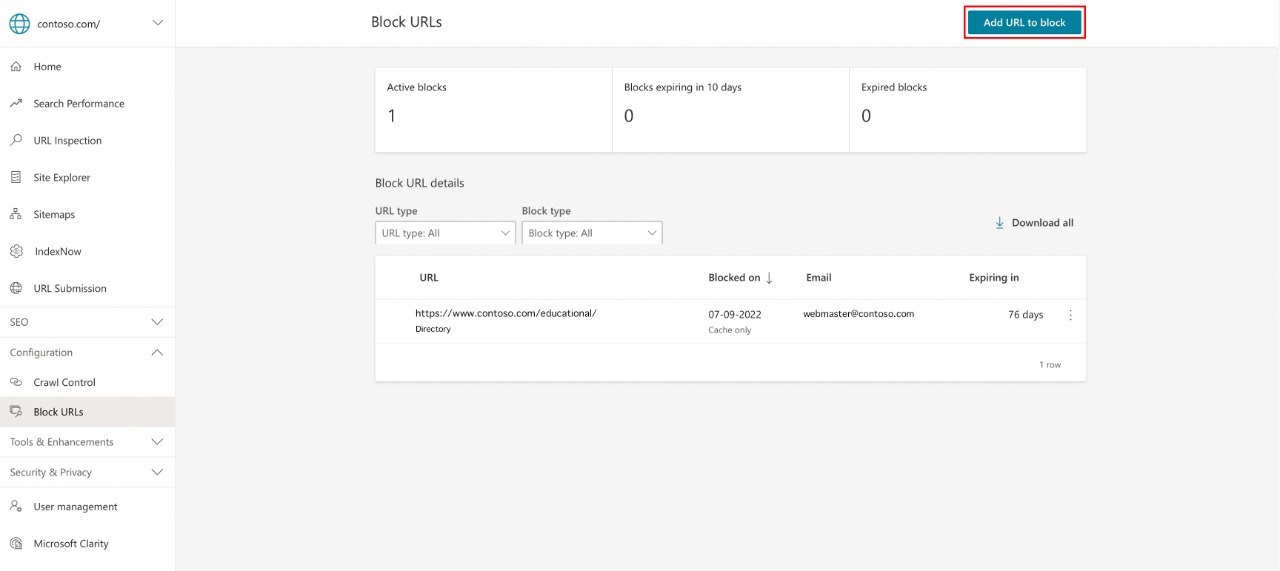
Task: Click the Search Performance chart icon
Action: pyautogui.click(x=16, y=104)
